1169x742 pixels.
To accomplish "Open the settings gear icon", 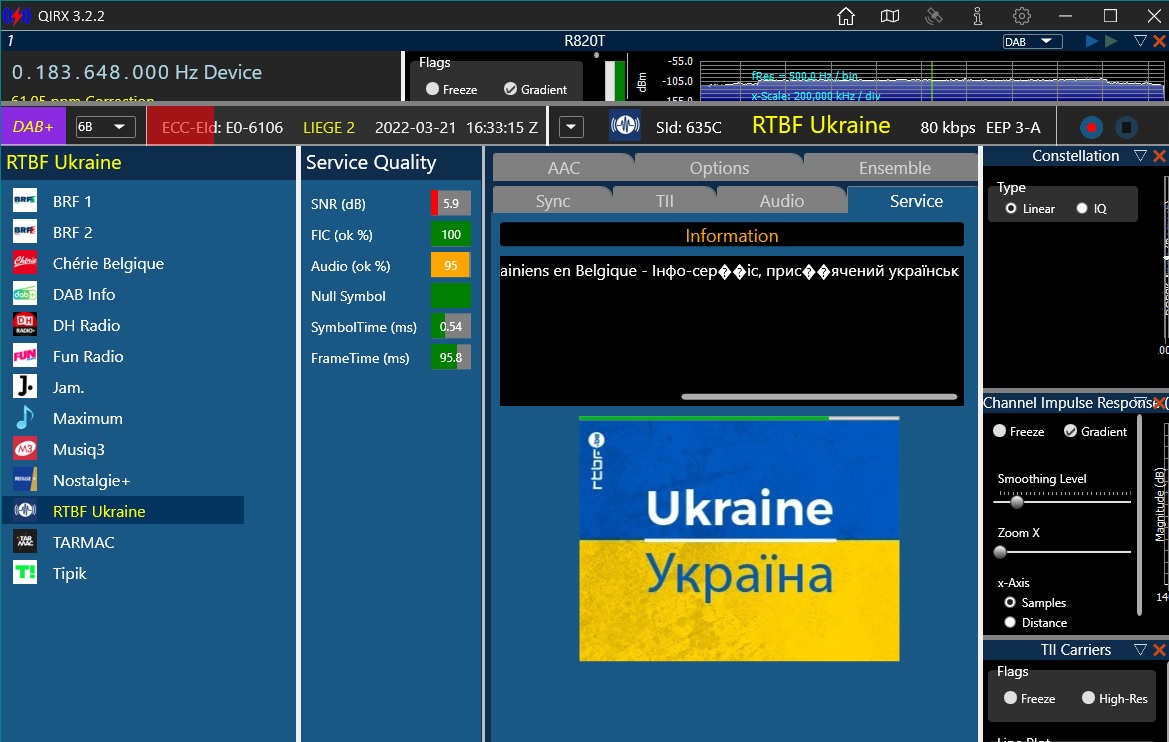I will click(x=1021, y=16).
